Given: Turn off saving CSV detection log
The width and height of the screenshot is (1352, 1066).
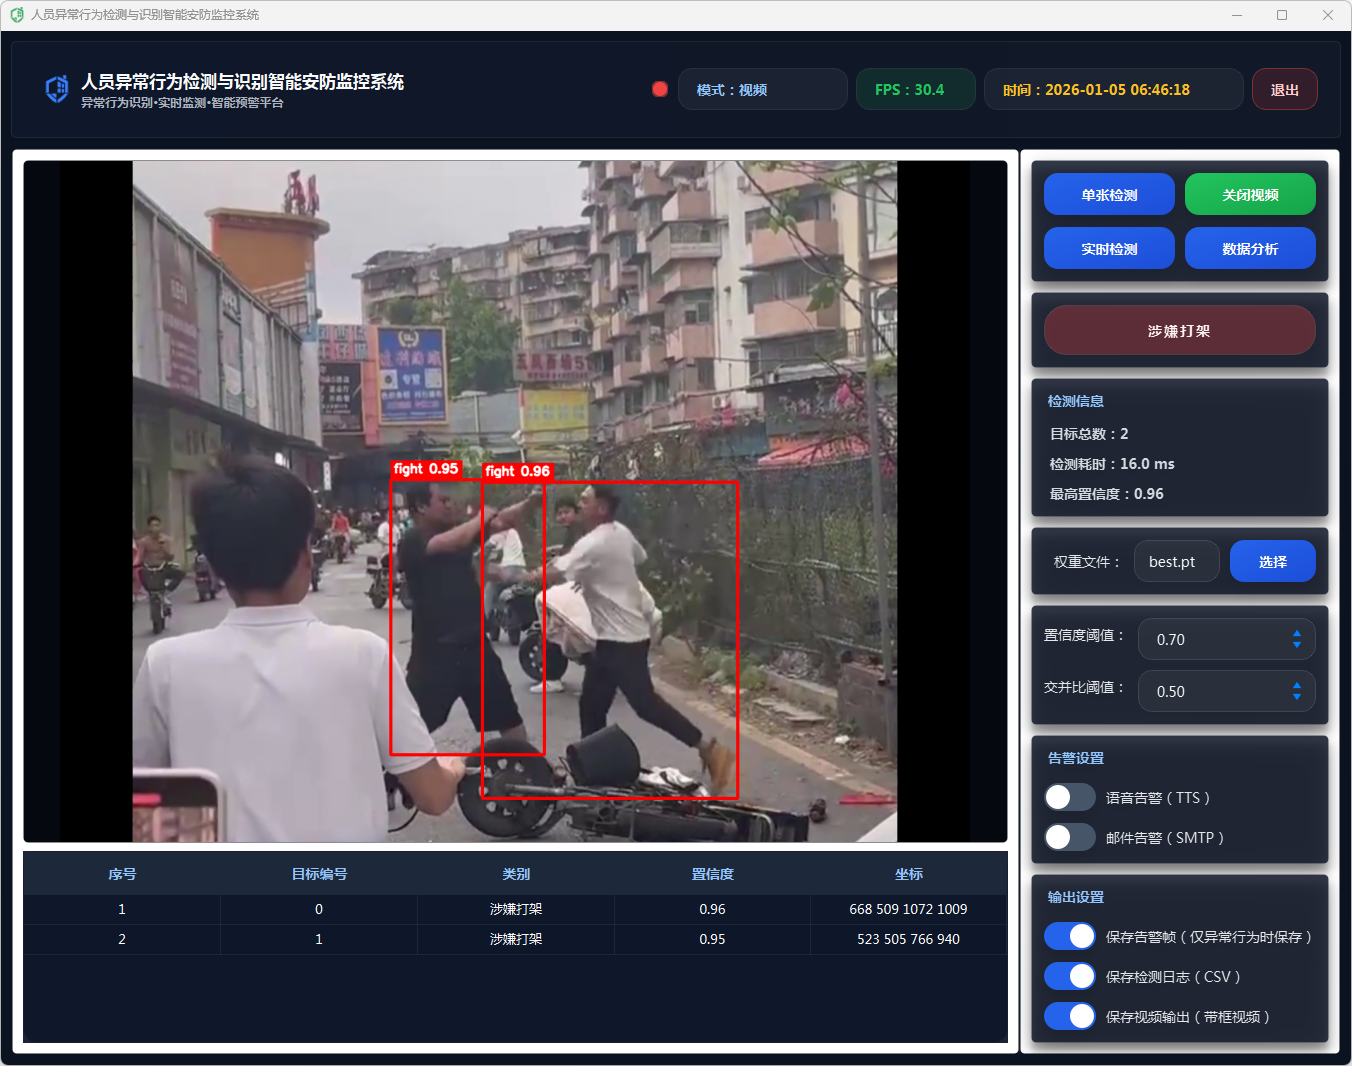Looking at the screenshot, I should (x=1069, y=976).
